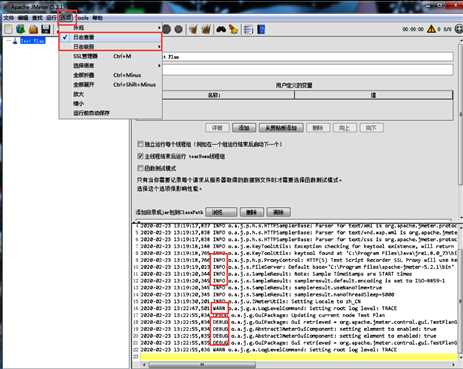The height and width of the screenshot is (369, 463).
Task: Expand the 外观 look and feel submenu
Action: click(x=110, y=28)
